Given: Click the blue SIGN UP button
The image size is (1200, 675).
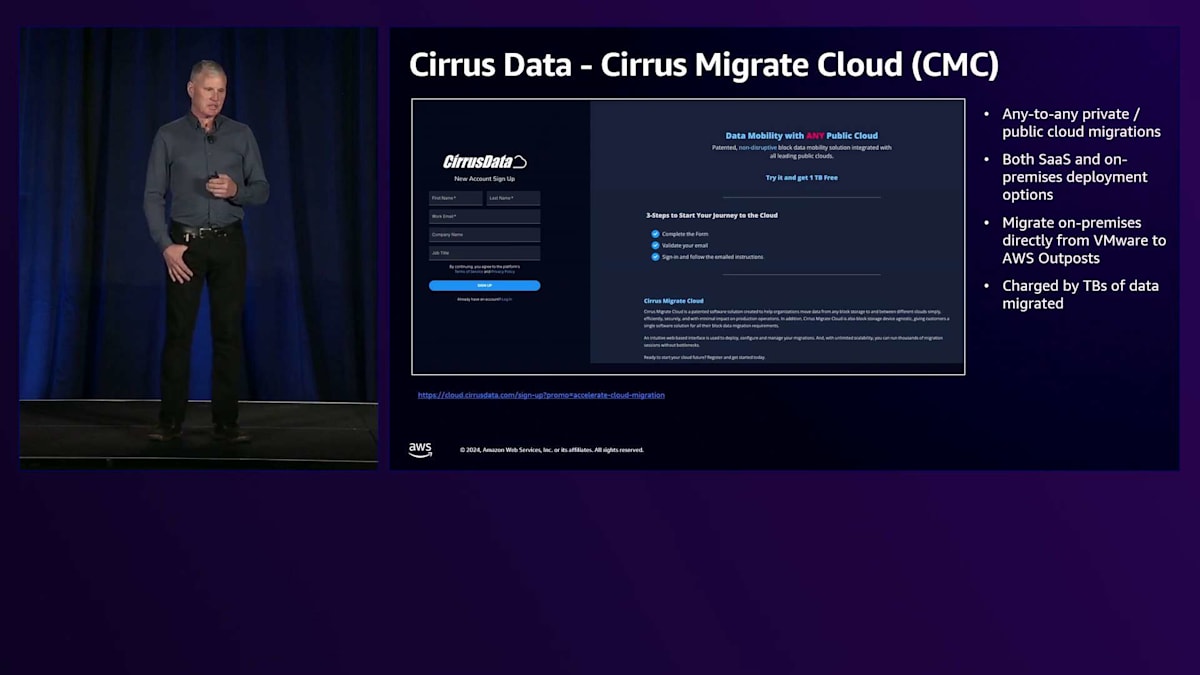Looking at the screenshot, I should [x=484, y=285].
